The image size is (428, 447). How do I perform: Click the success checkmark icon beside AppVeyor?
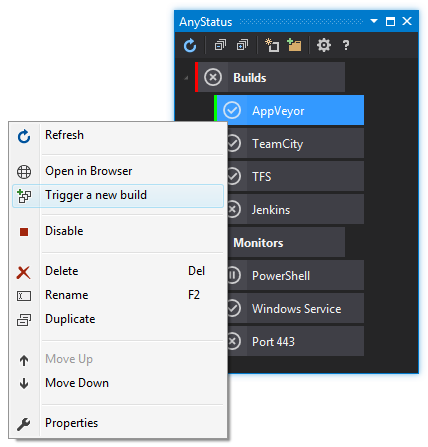click(232, 110)
